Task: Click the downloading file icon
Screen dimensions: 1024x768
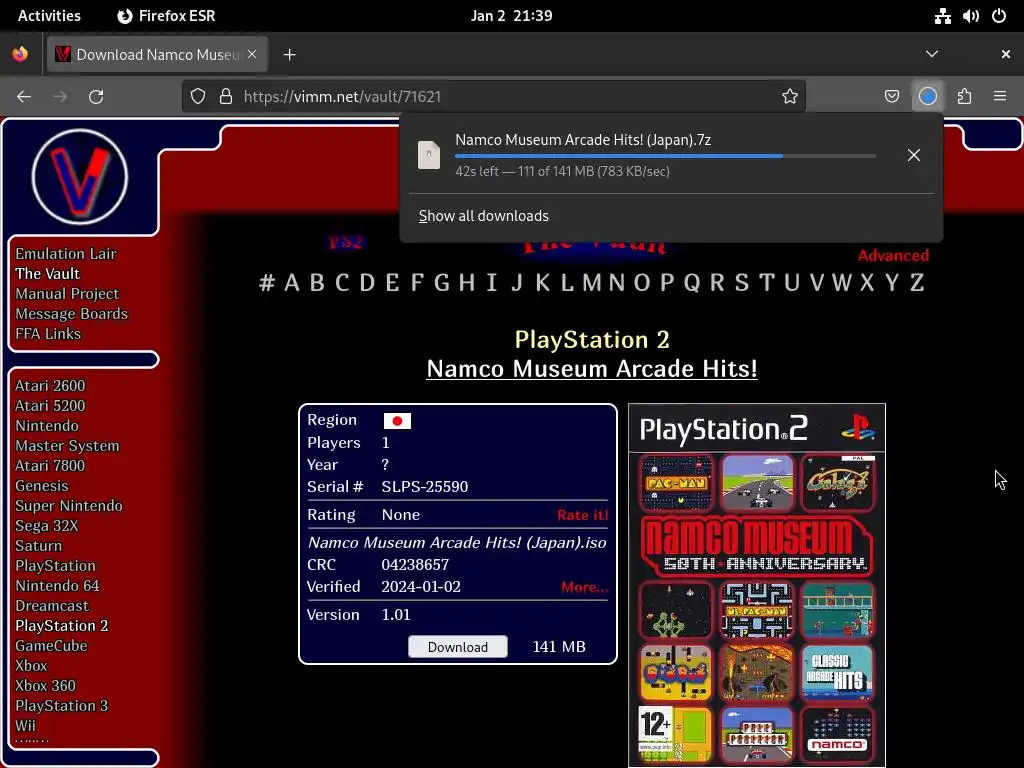Action: [x=429, y=155]
